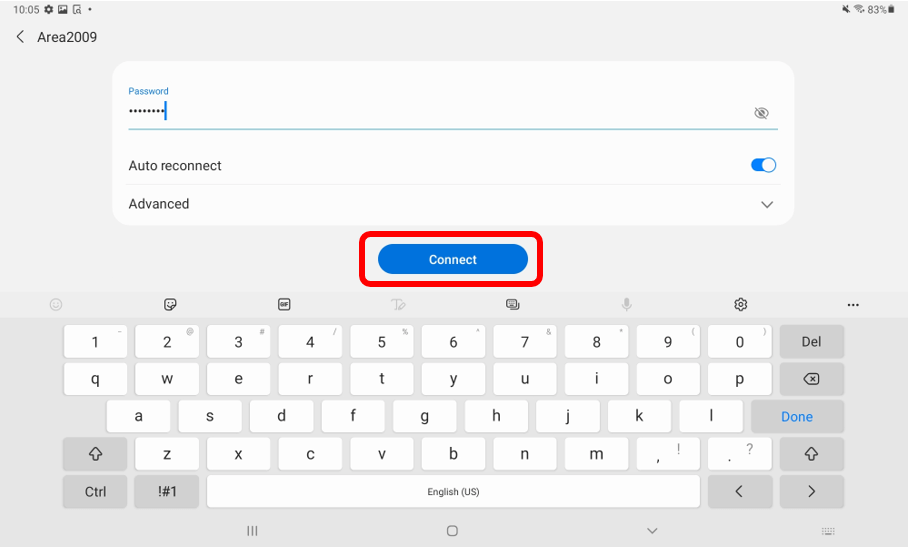Tap the letter p key
This screenshot has height=547, width=913.
click(x=739, y=379)
